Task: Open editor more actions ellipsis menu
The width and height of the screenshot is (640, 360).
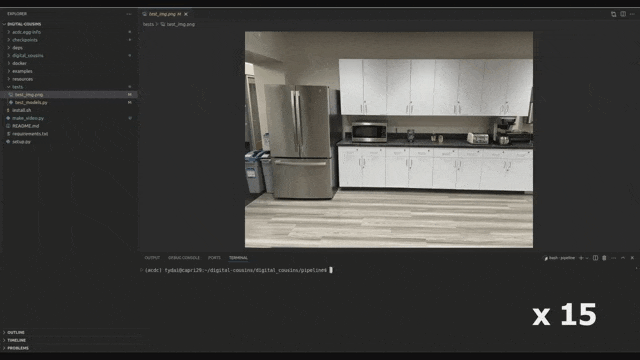Action: (632, 14)
